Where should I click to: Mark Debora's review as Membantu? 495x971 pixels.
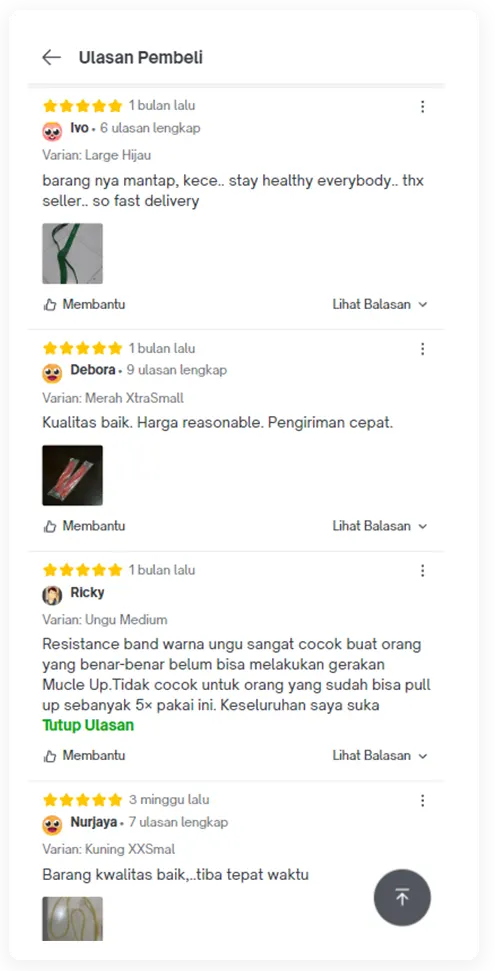(84, 526)
